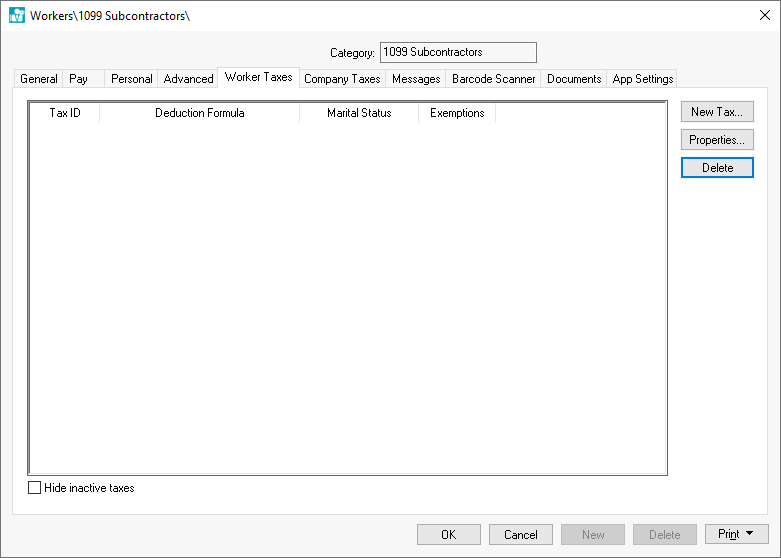Click the Cancel button
781x558 pixels.
coord(520,535)
